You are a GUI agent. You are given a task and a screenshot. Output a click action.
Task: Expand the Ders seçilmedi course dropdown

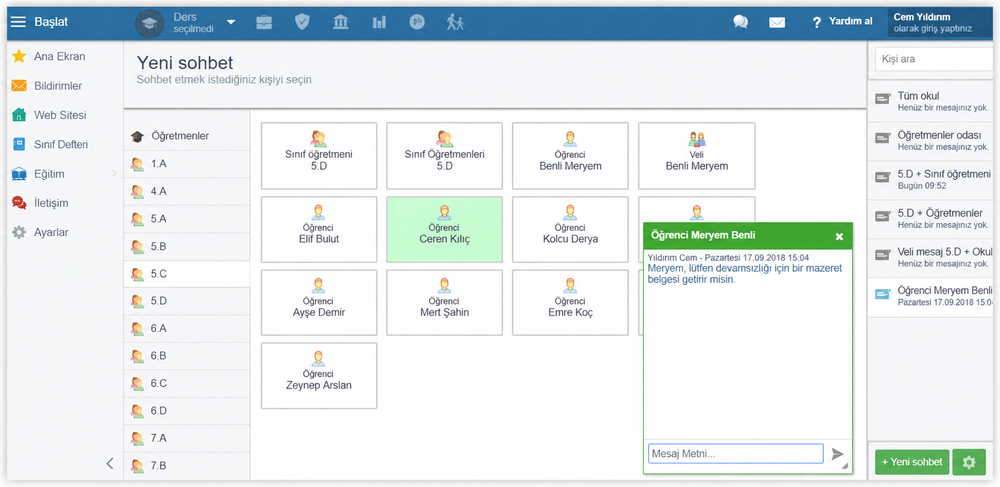click(231, 22)
